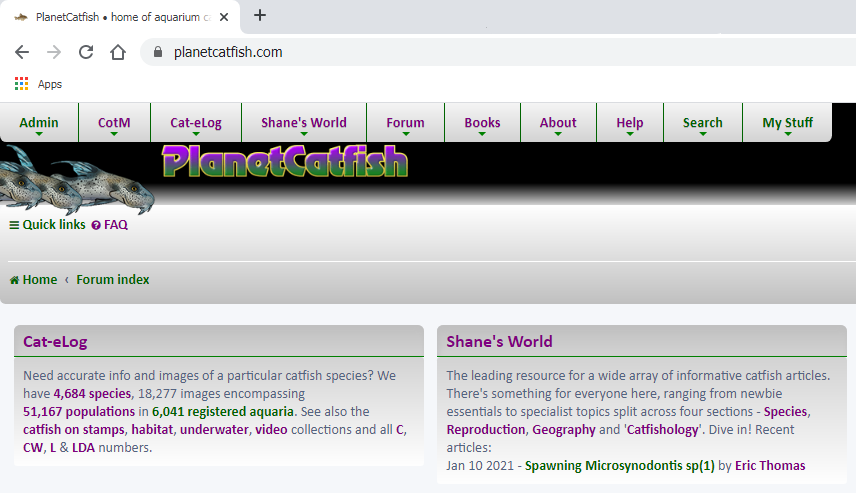Open the browser home icon
Image resolution: width=856 pixels, height=493 pixels.
point(118,52)
